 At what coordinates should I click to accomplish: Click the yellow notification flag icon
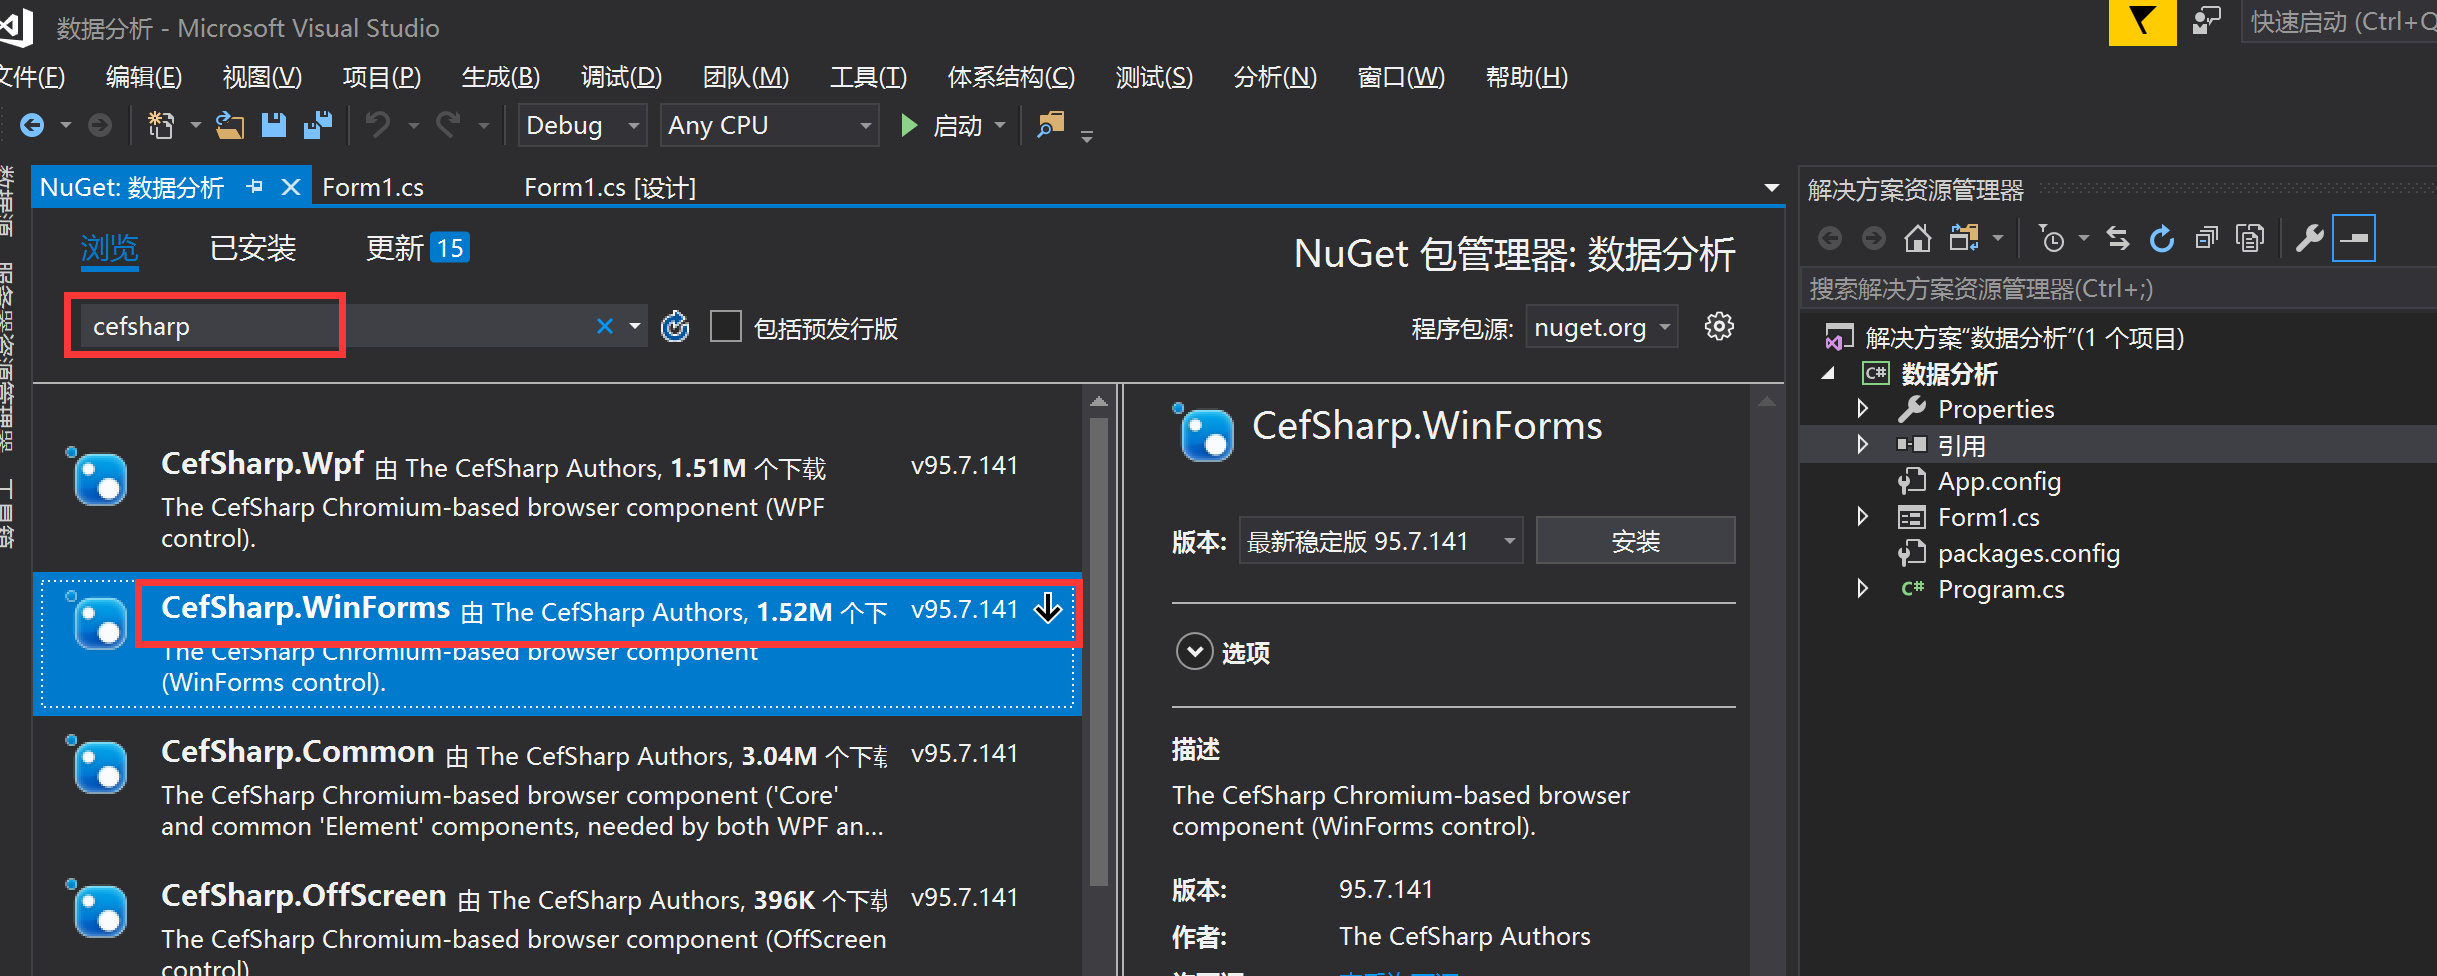(x=2142, y=21)
